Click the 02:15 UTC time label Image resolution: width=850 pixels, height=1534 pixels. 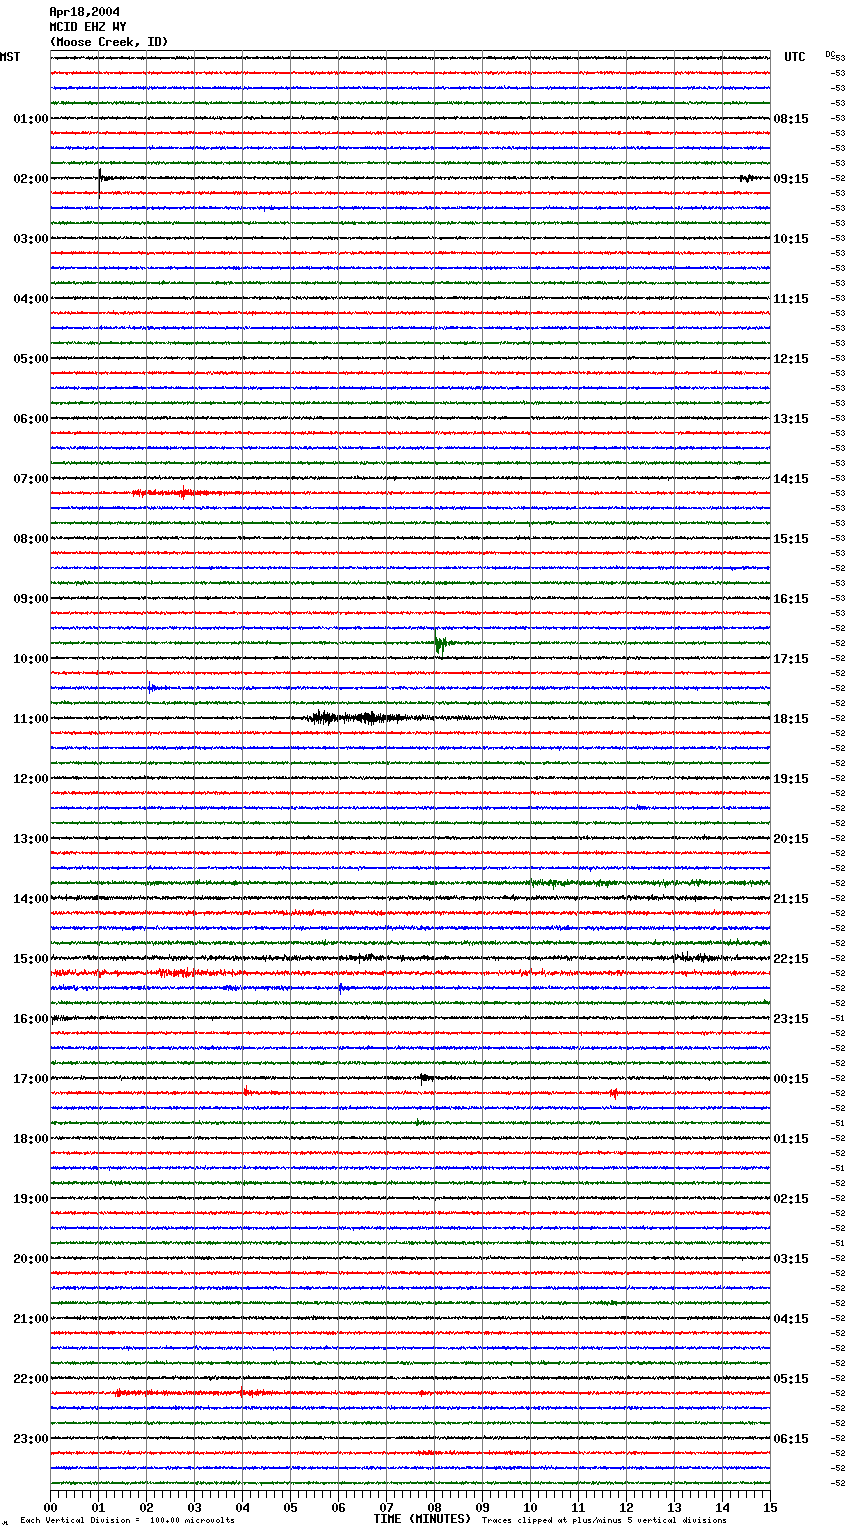tap(791, 1199)
